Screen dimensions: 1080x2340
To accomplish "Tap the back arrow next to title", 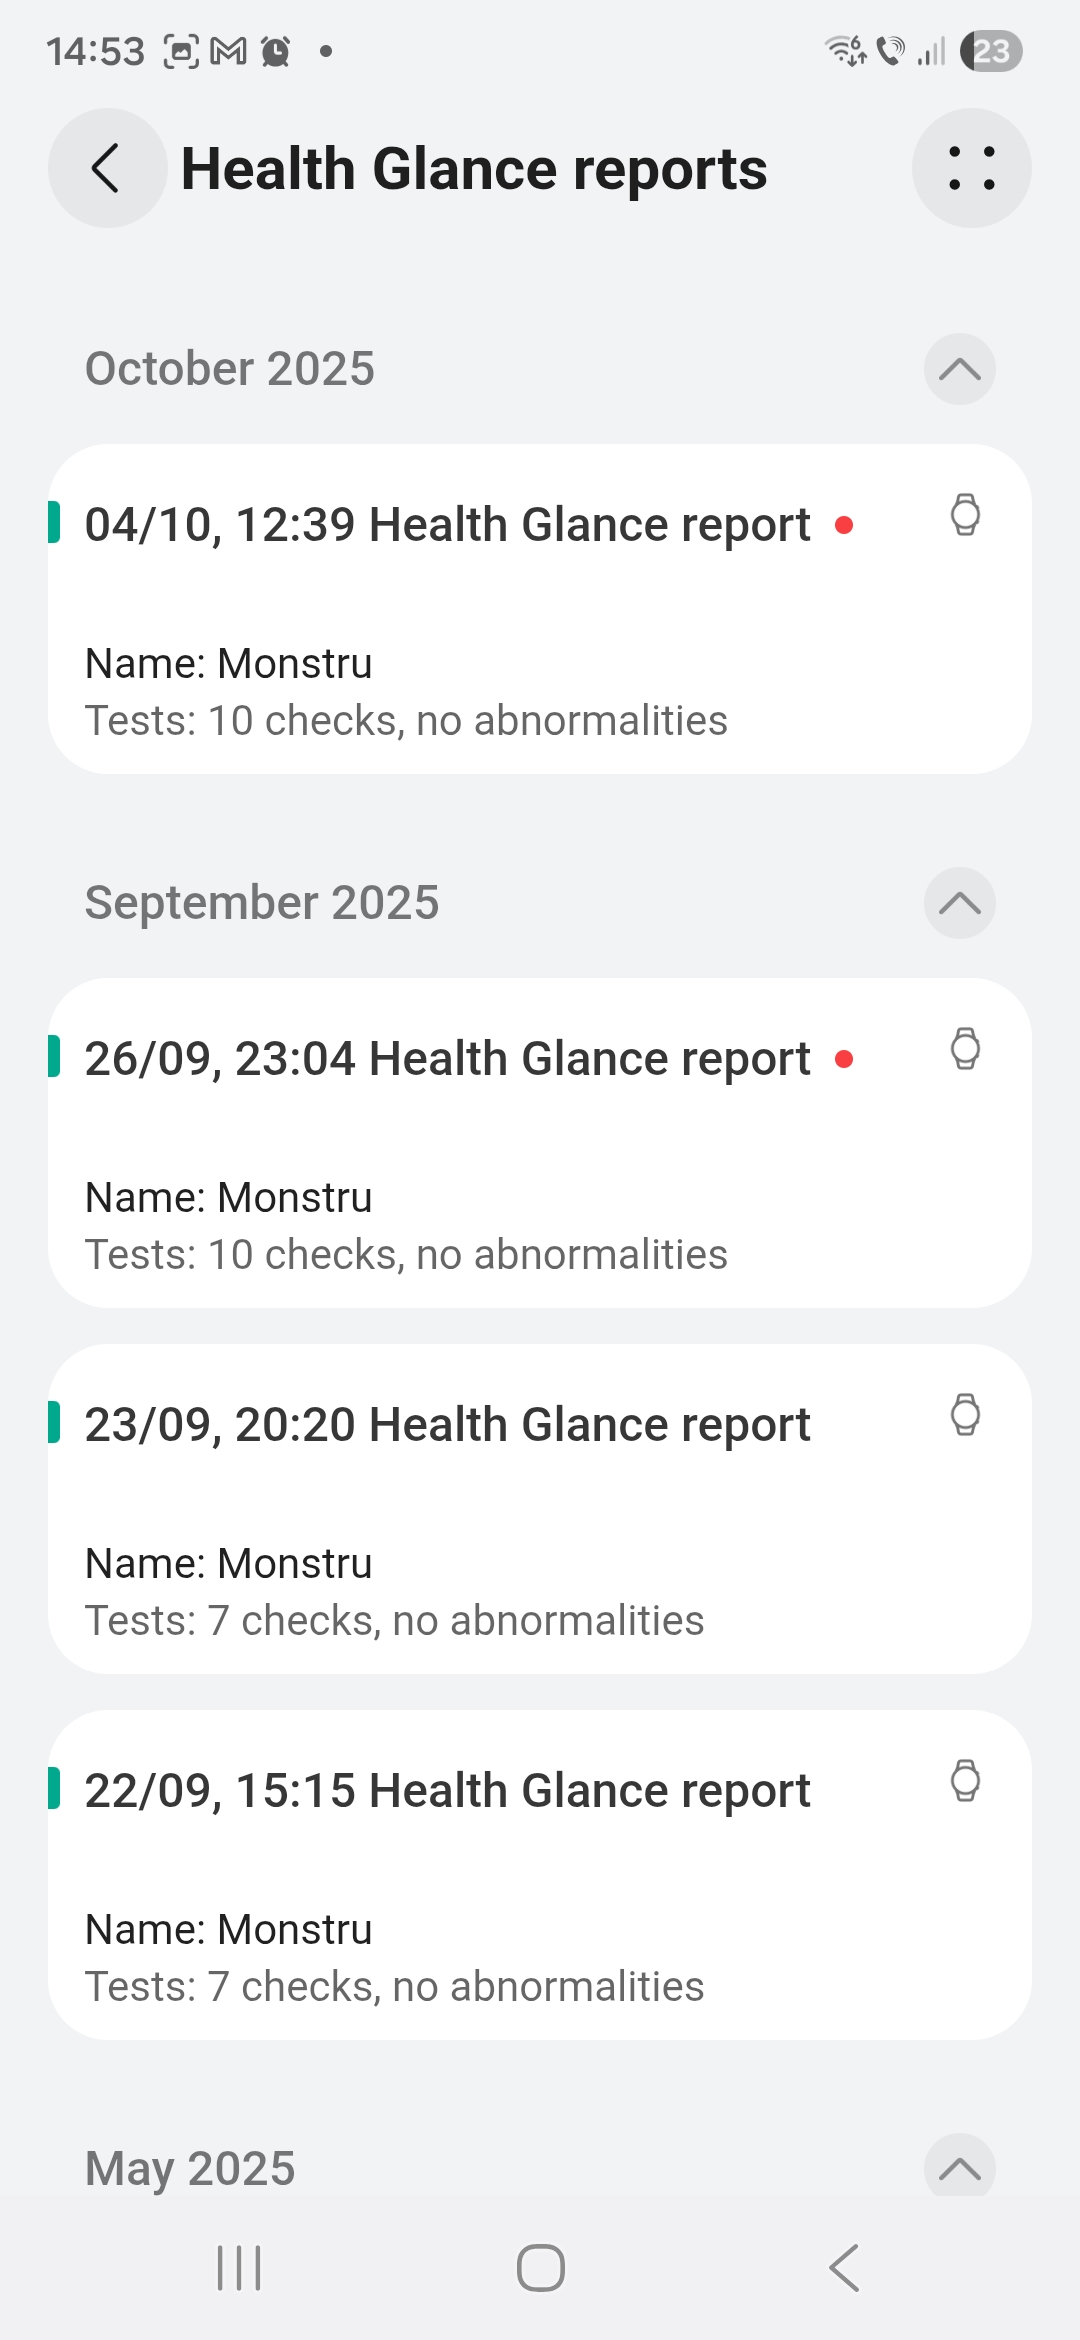I will coord(107,168).
